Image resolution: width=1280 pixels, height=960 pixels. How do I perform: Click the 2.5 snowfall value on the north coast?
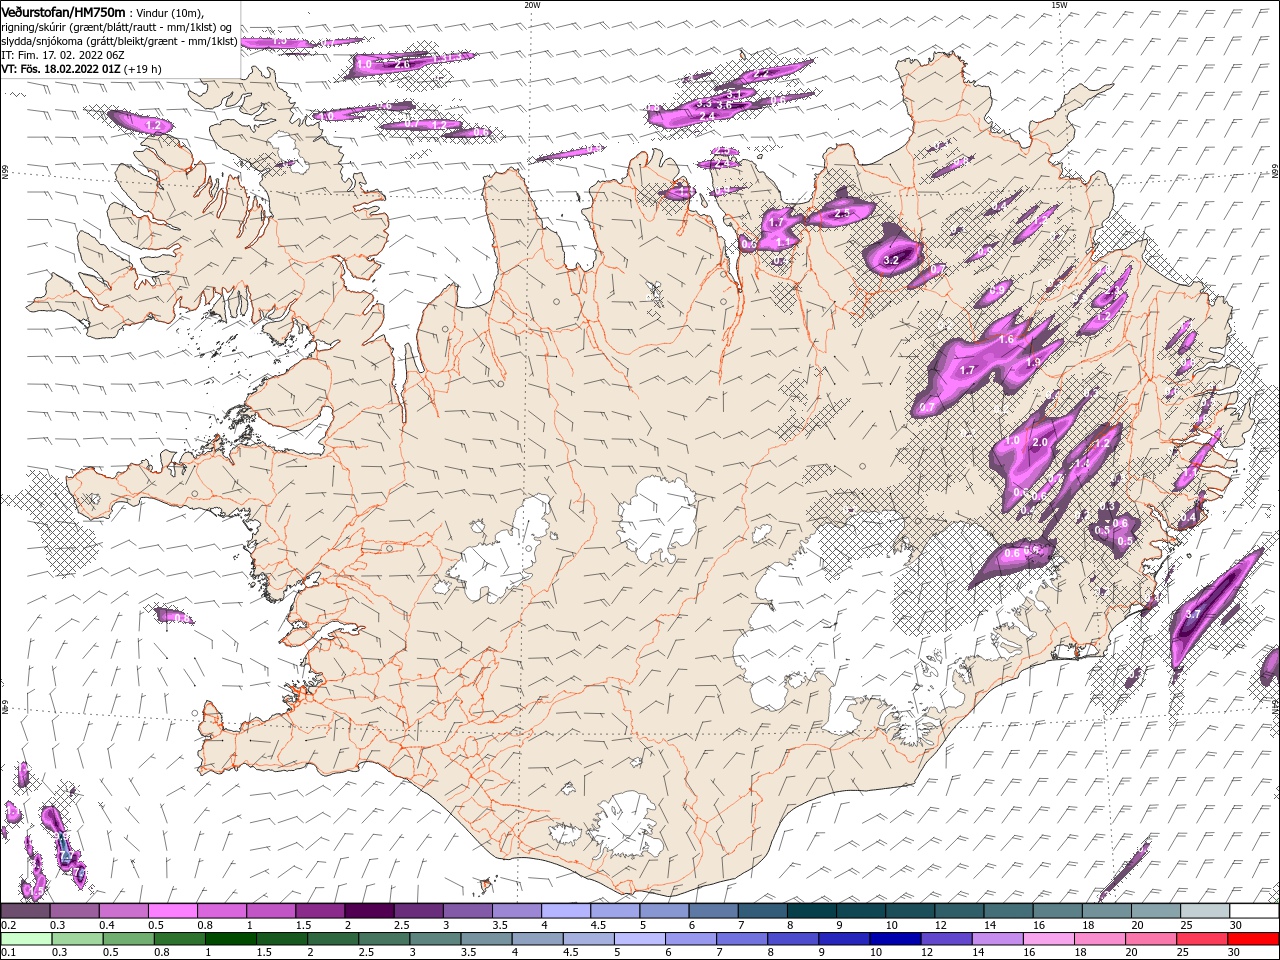pyautogui.click(x=842, y=213)
